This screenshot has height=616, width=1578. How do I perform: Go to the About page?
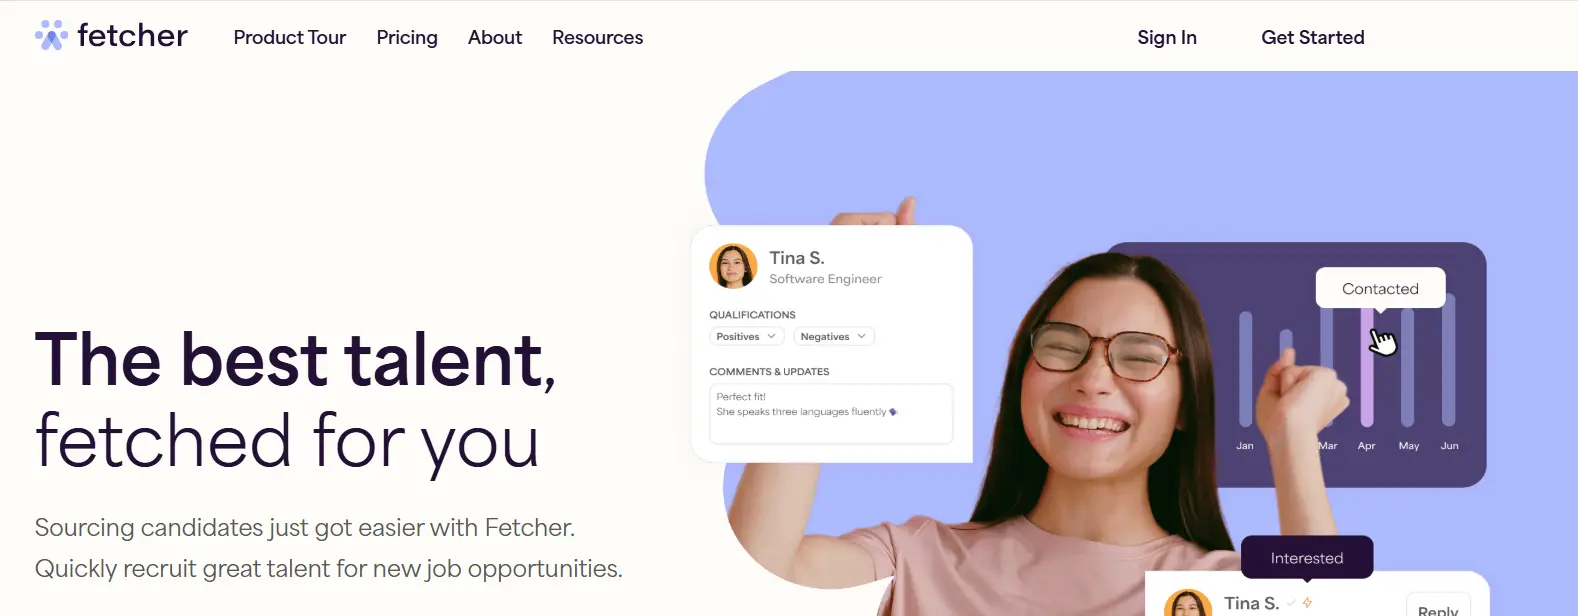pyautogui.click(x=495, y=37)
